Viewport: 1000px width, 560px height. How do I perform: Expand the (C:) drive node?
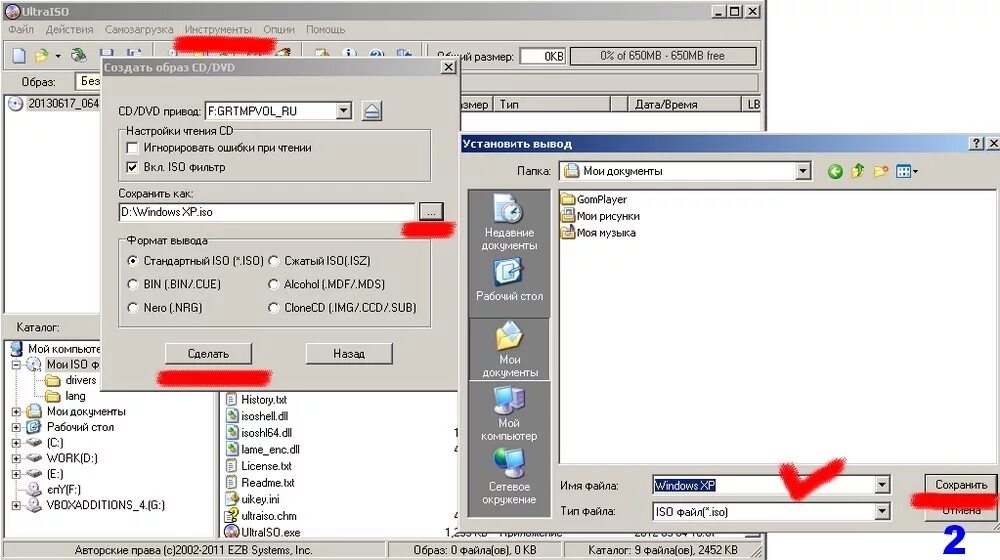tap(16, 443)
